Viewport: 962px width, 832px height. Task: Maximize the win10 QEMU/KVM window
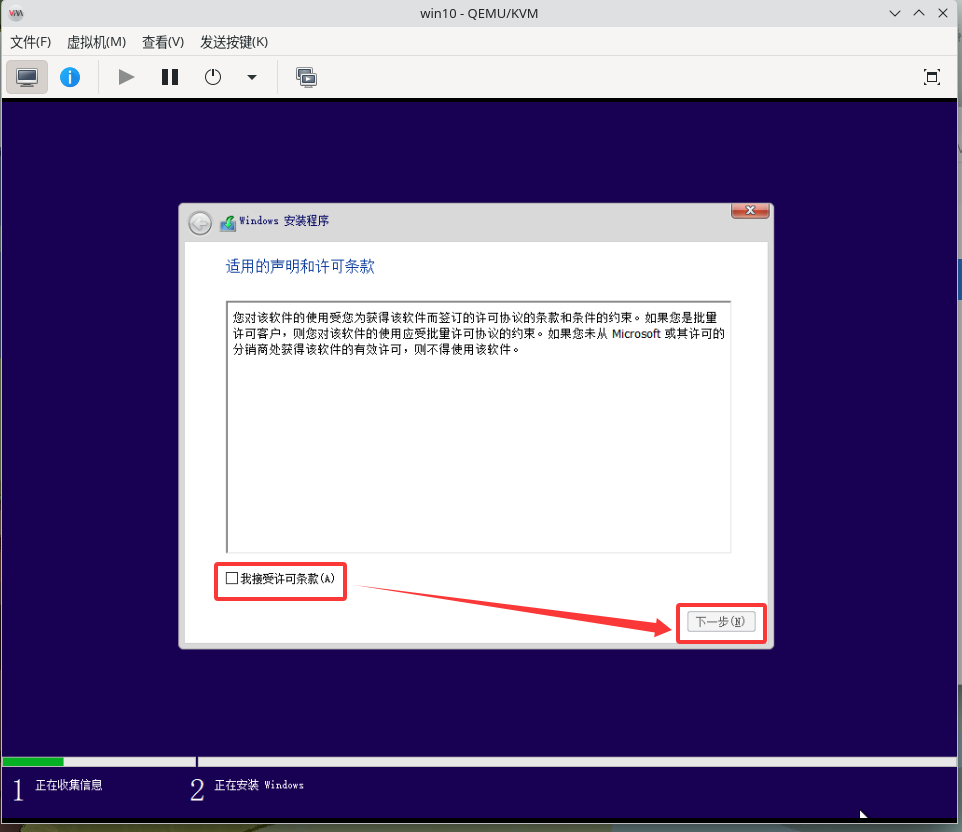tap(918, 13)
